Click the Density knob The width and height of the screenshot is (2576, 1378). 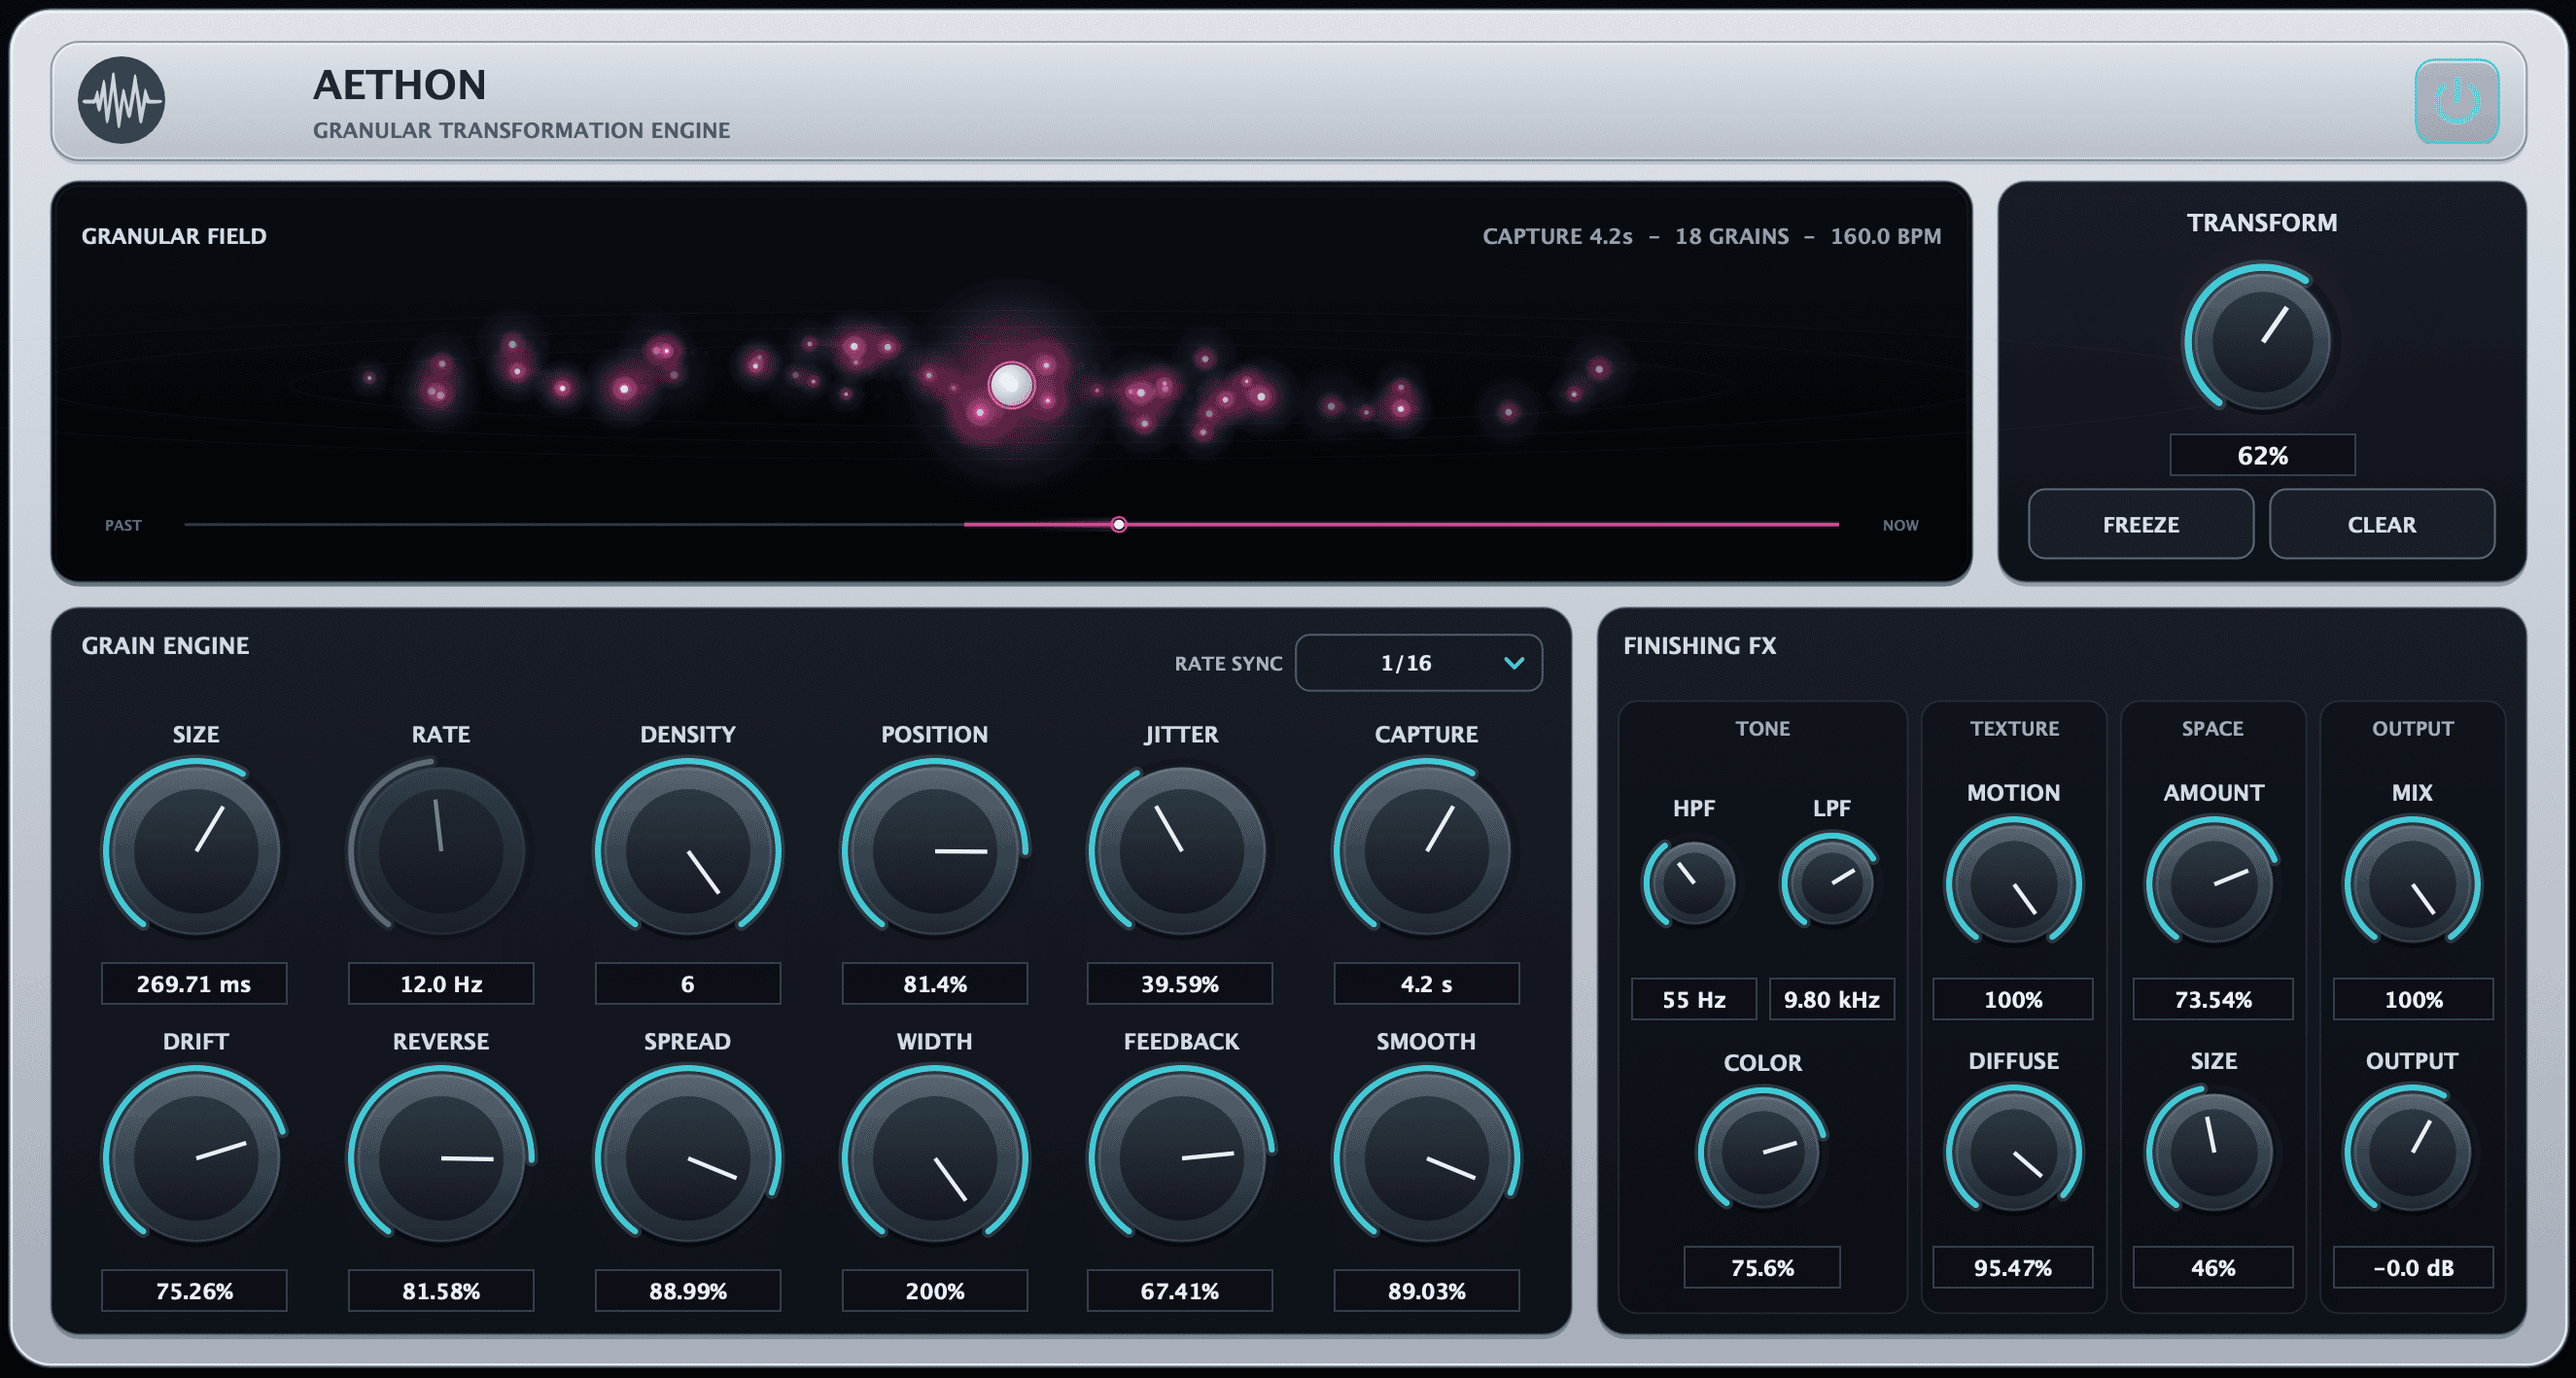point(687,851)
